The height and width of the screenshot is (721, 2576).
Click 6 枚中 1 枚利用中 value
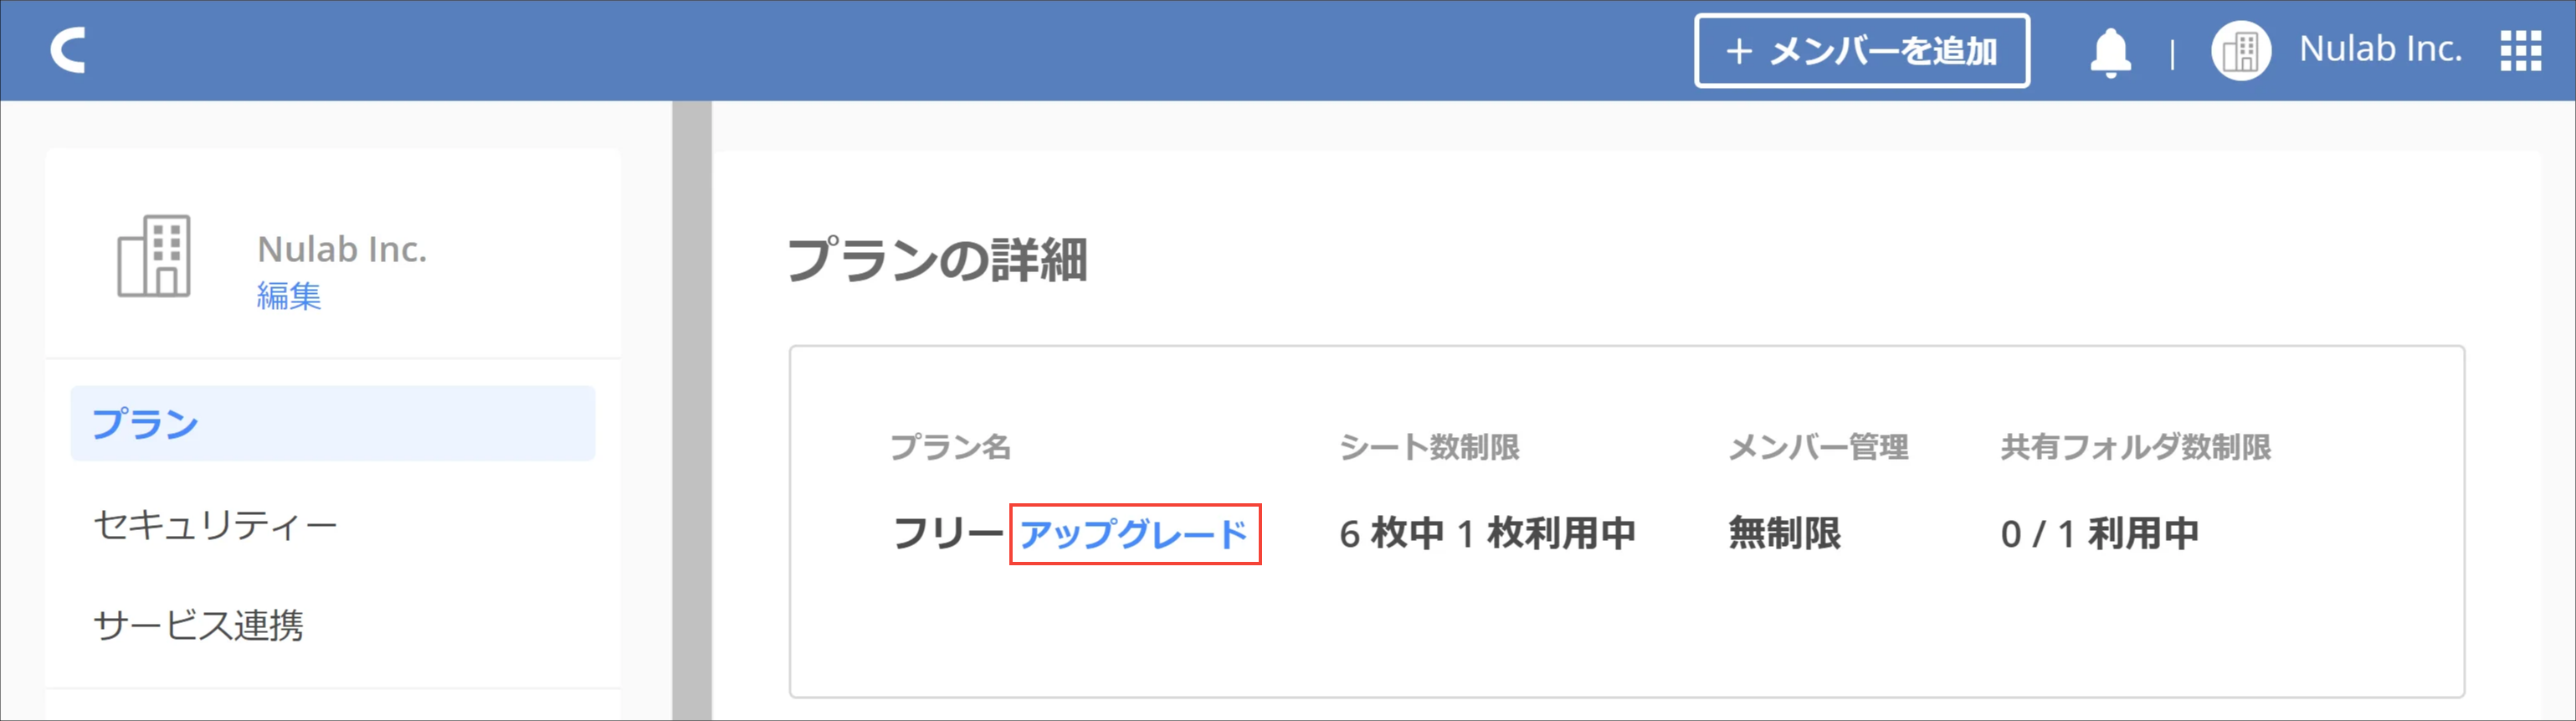1487,533
